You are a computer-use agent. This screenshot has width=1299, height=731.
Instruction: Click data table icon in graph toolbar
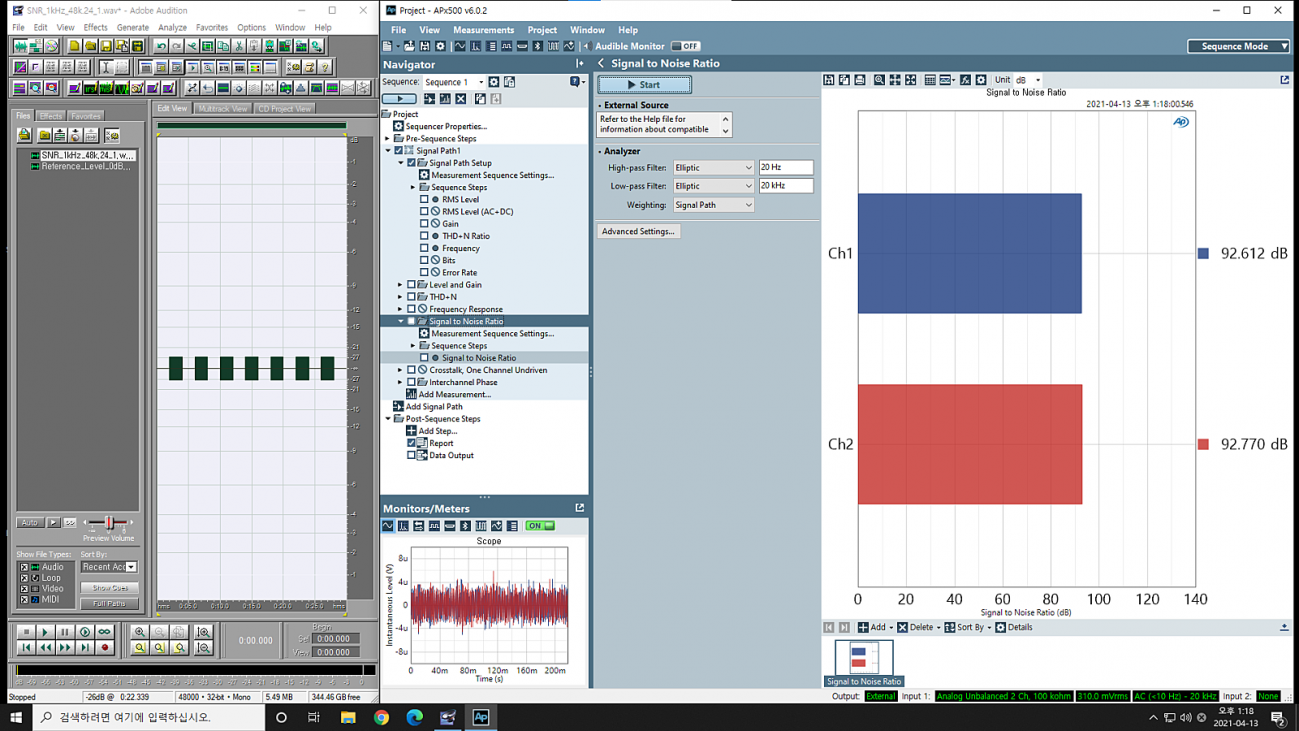click(x=929, y=80)
